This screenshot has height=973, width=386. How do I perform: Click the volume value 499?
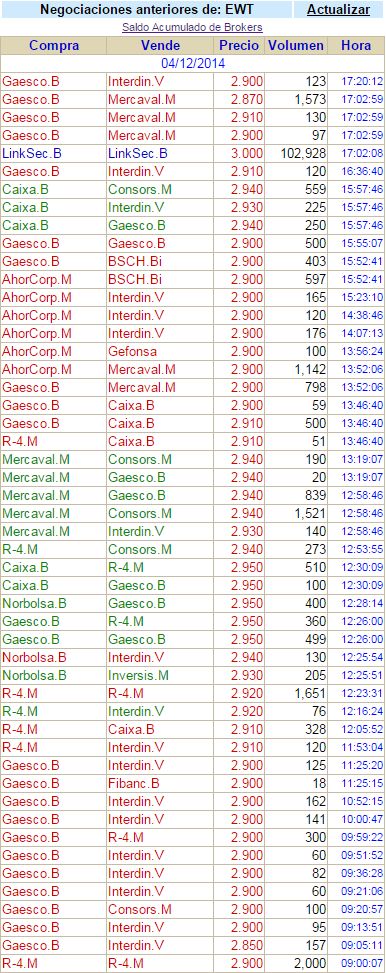point(316,639)
